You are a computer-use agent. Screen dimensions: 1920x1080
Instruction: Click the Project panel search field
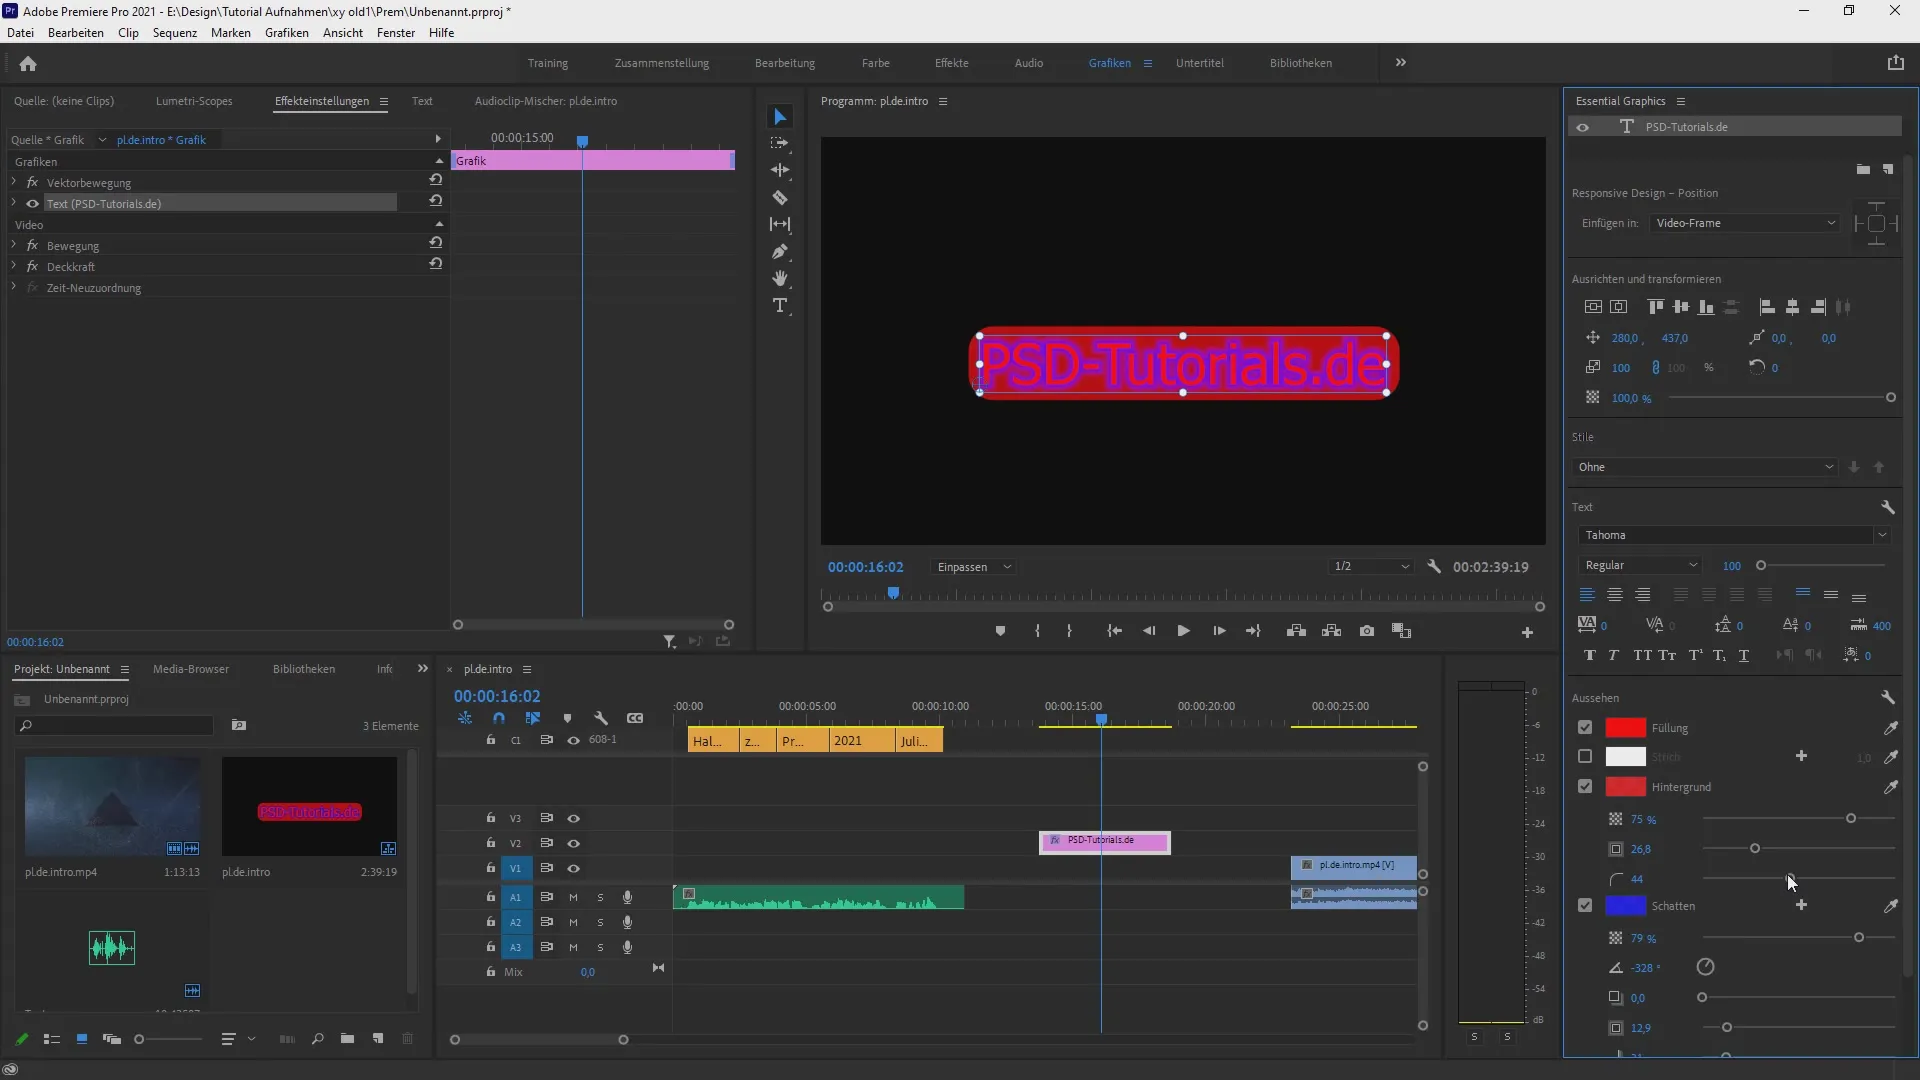tap(115, 725)
